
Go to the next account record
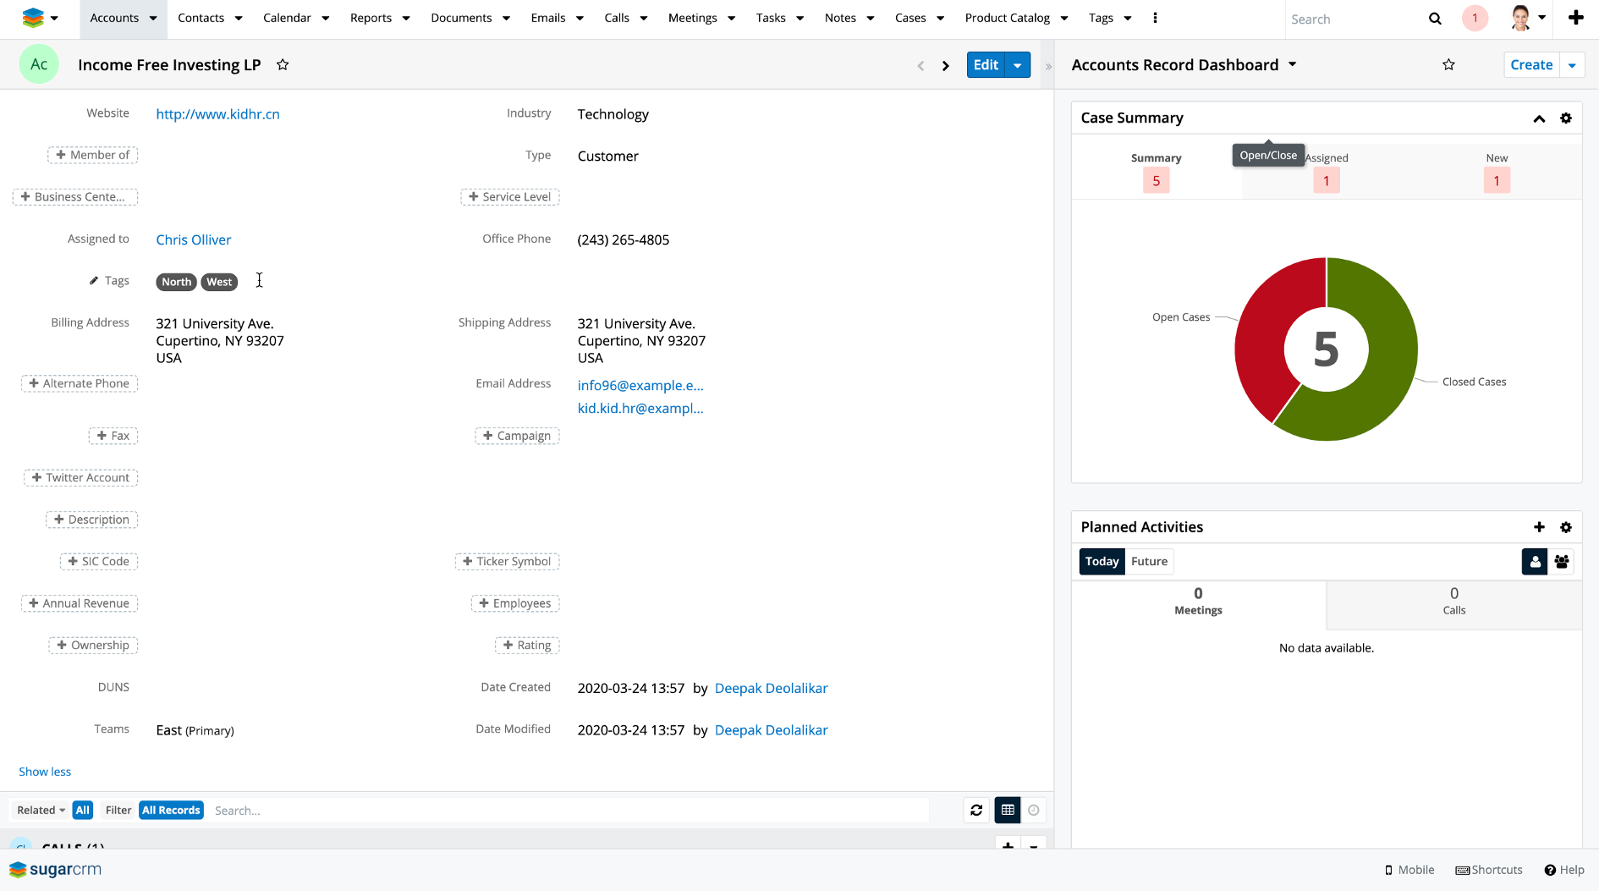coord(946,66)
